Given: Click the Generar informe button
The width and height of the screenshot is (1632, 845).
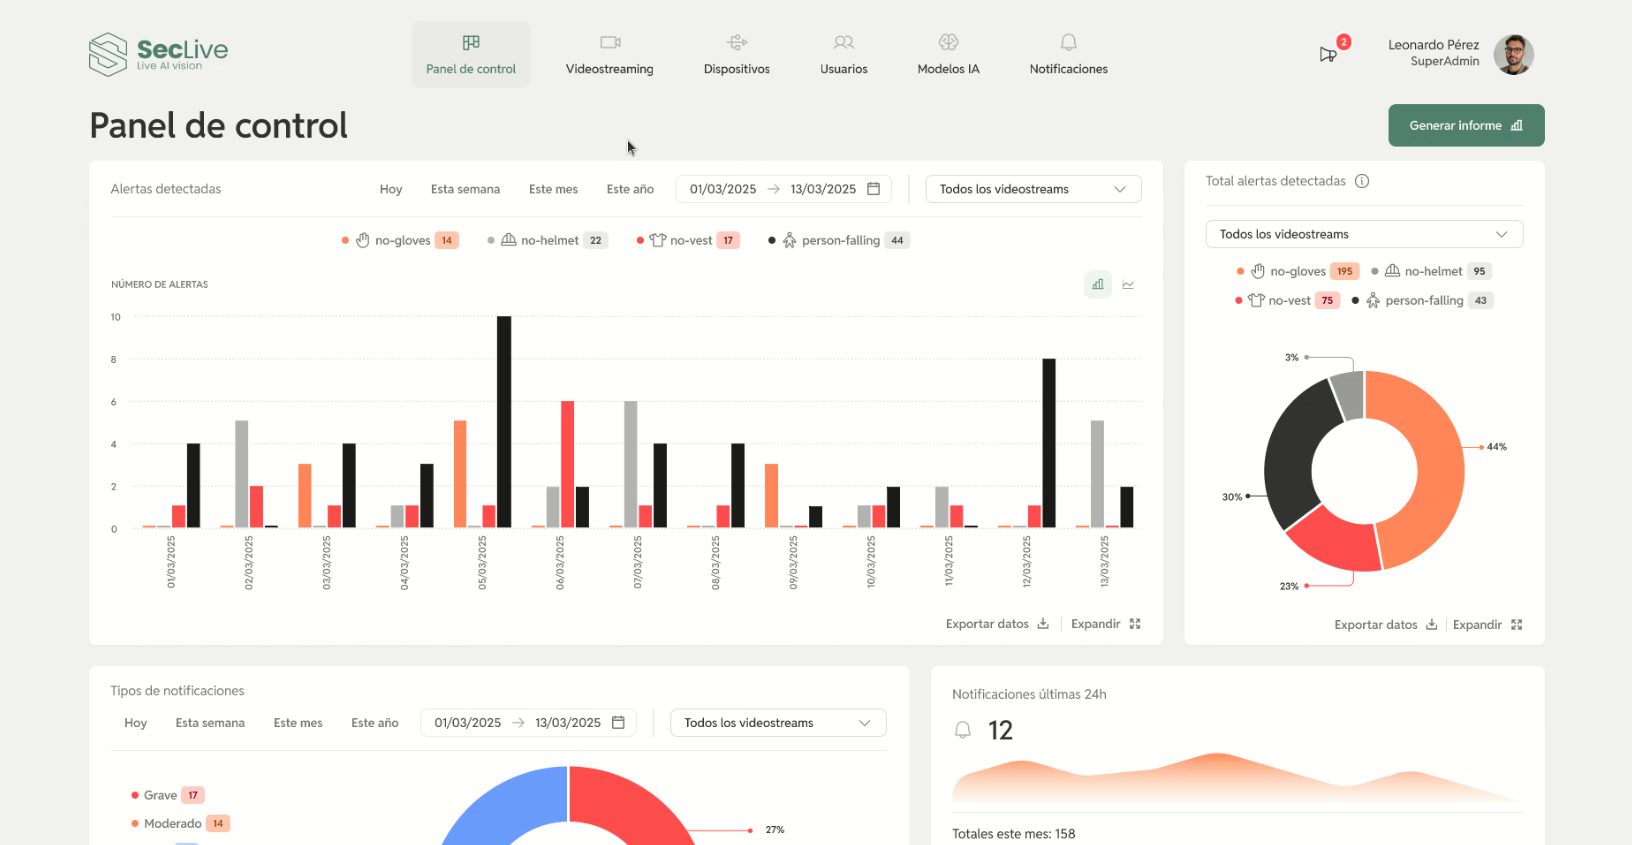Looking at the screenshot, I should point(1465,126).
